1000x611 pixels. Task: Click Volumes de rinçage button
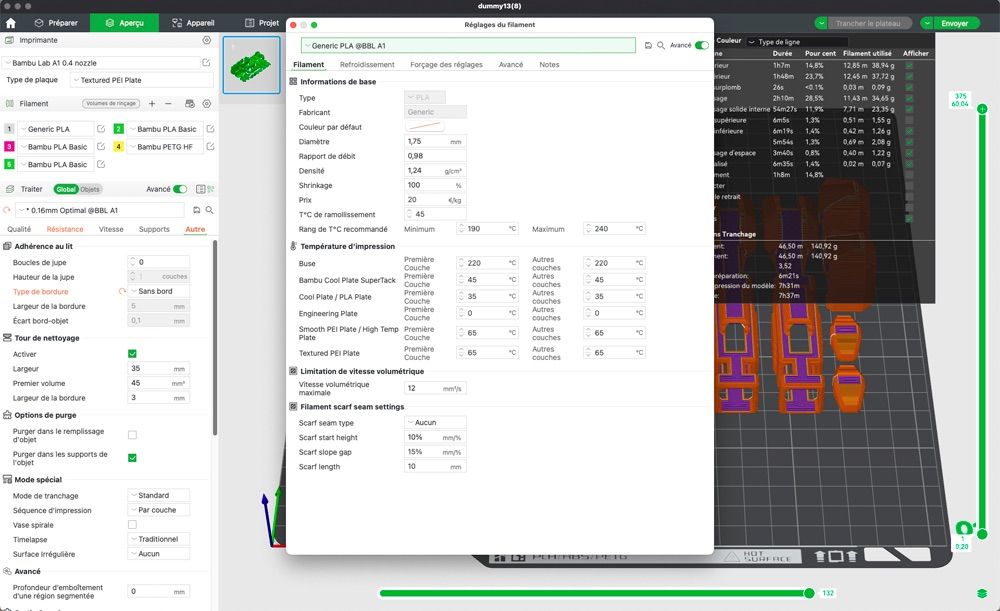[x=111, y=103]
